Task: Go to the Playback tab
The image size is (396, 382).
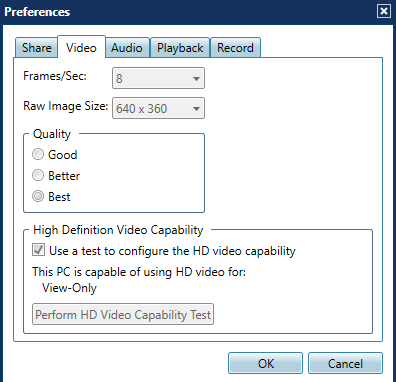Action: pyautogui.click(x=180, y=48)
